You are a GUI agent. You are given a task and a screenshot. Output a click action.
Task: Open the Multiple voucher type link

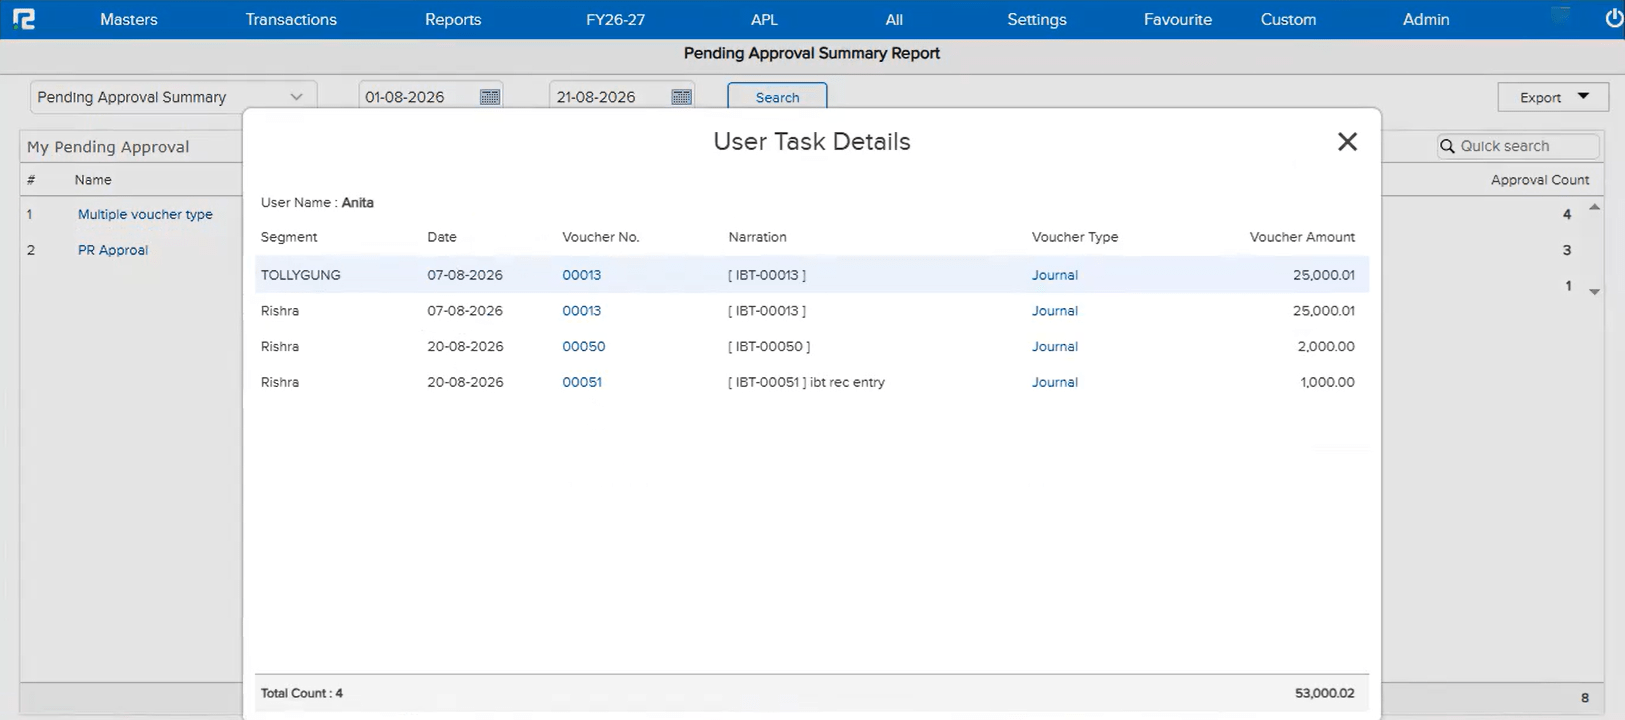(145, 214)
